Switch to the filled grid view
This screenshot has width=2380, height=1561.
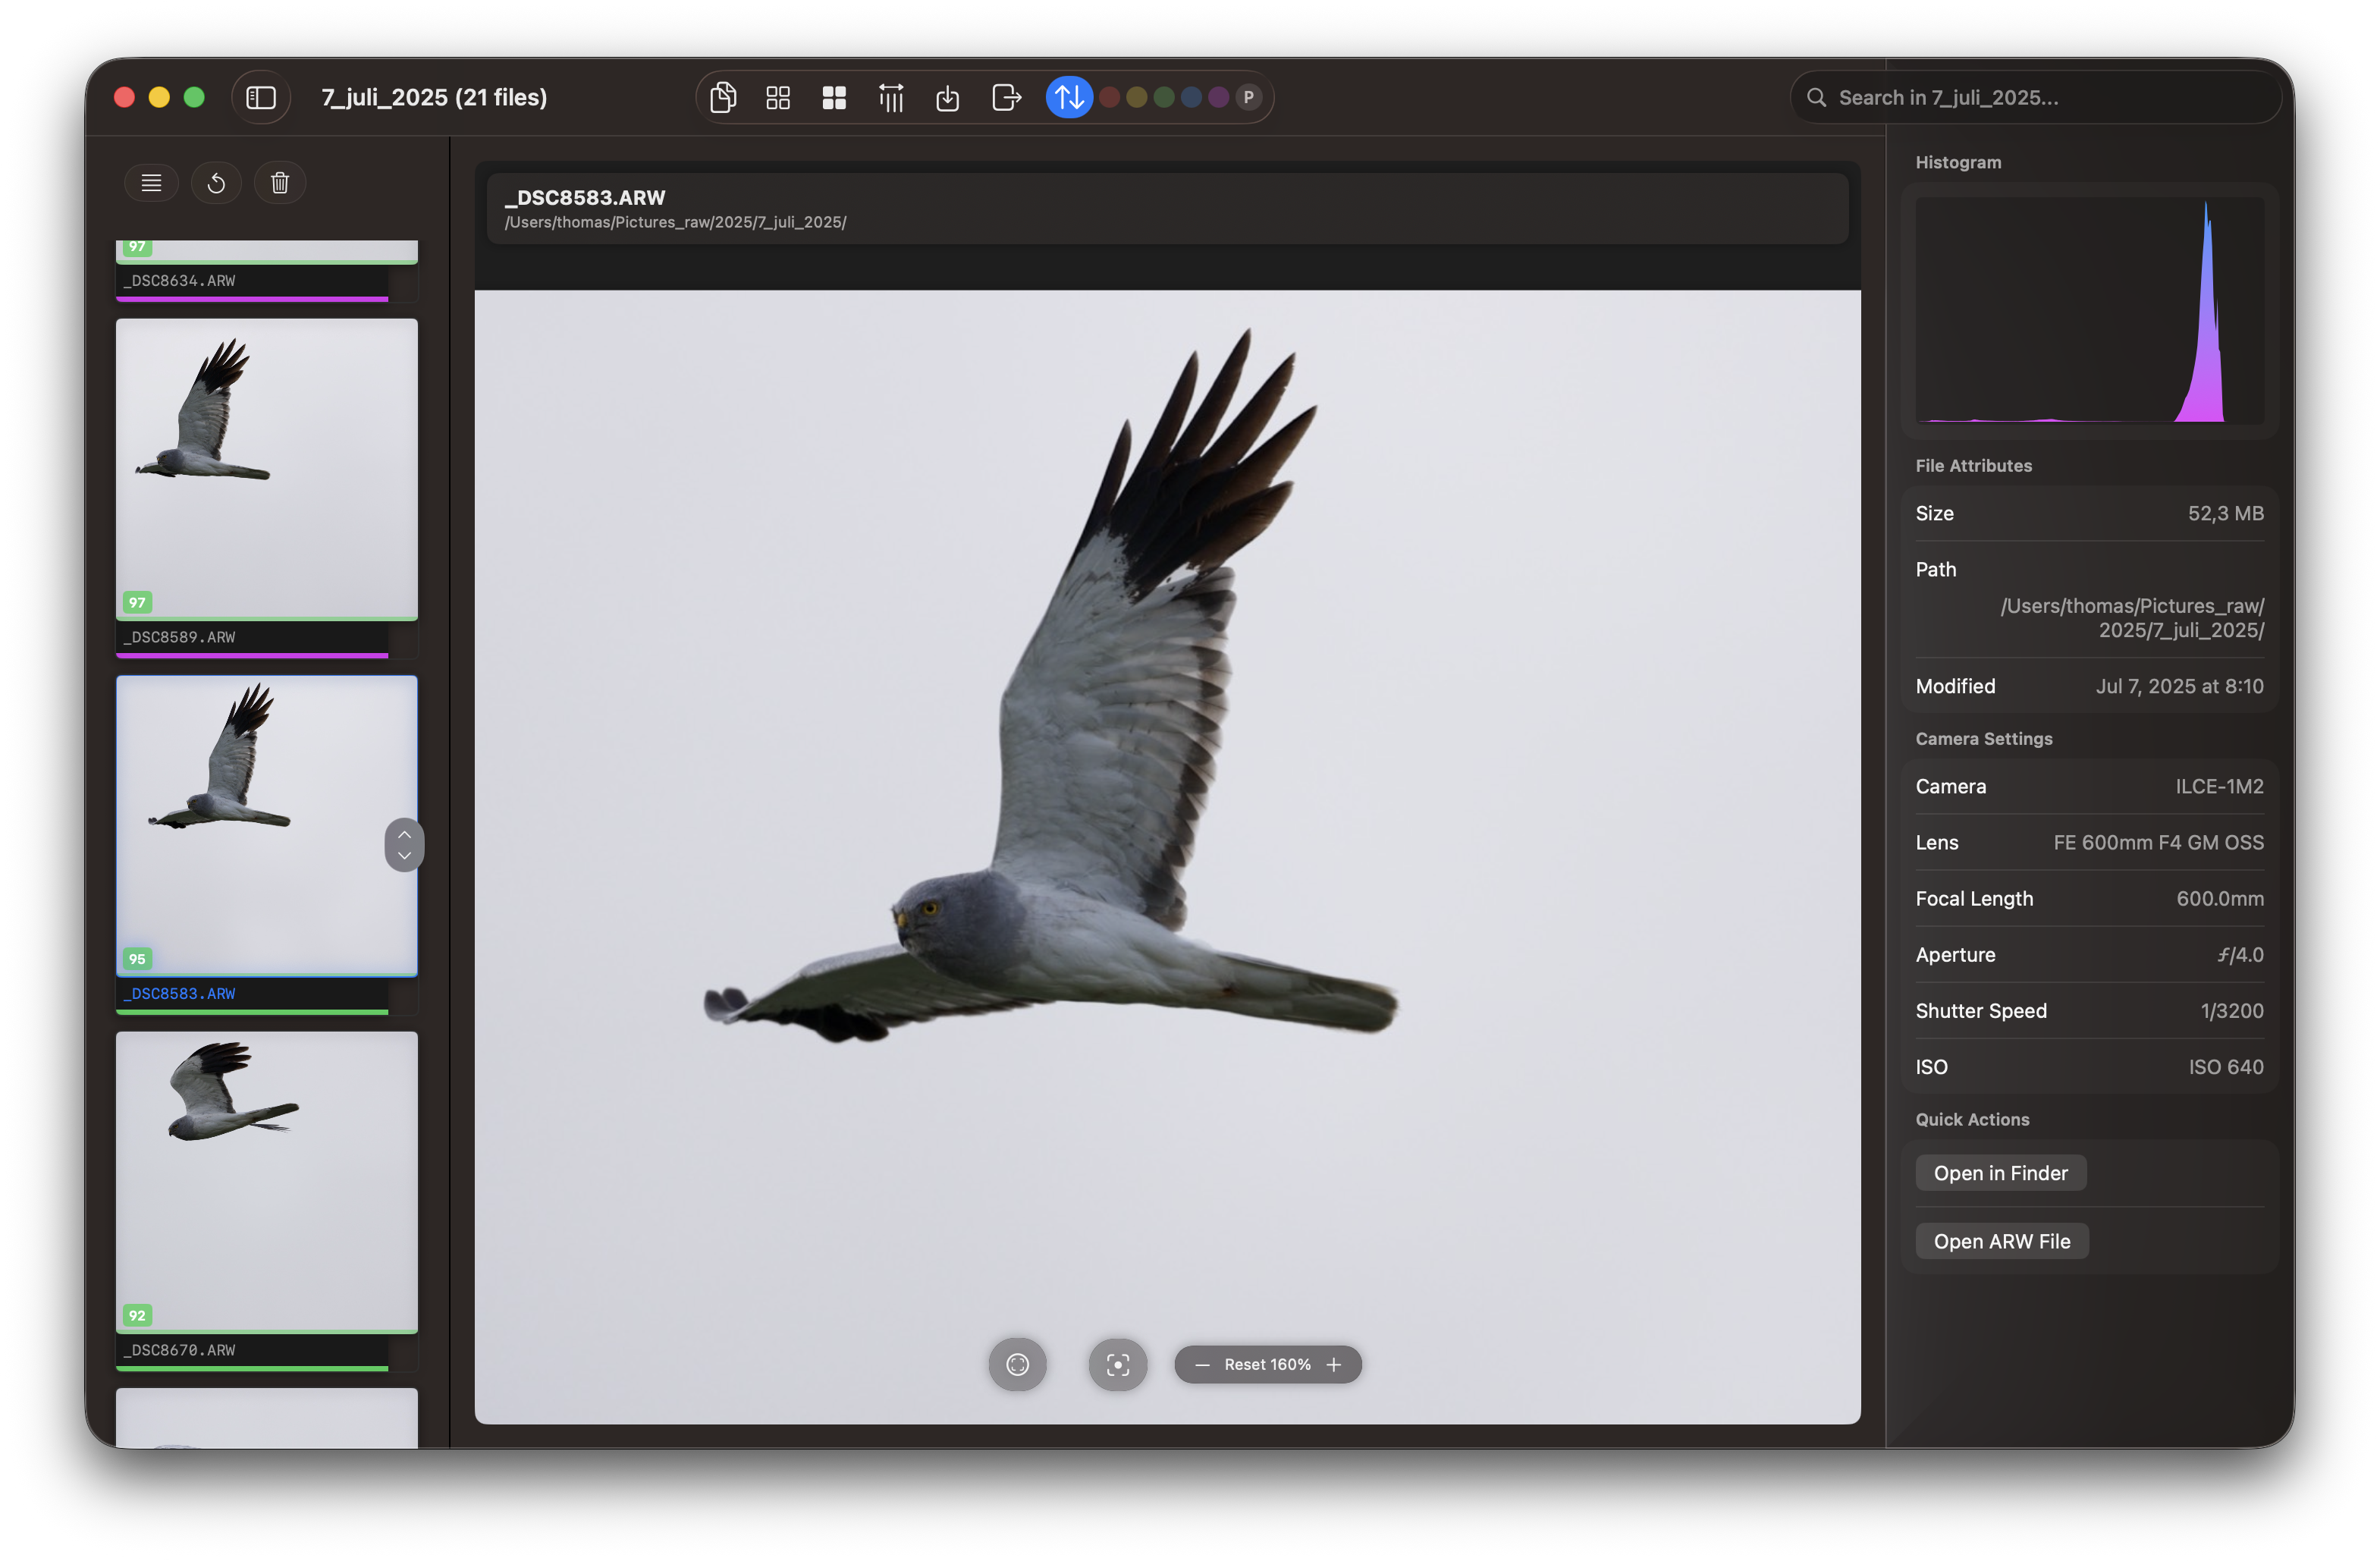(x=834, y=97)
